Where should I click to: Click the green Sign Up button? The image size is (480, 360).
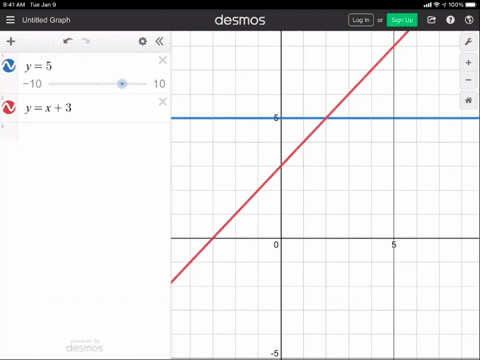click(402, 20)
